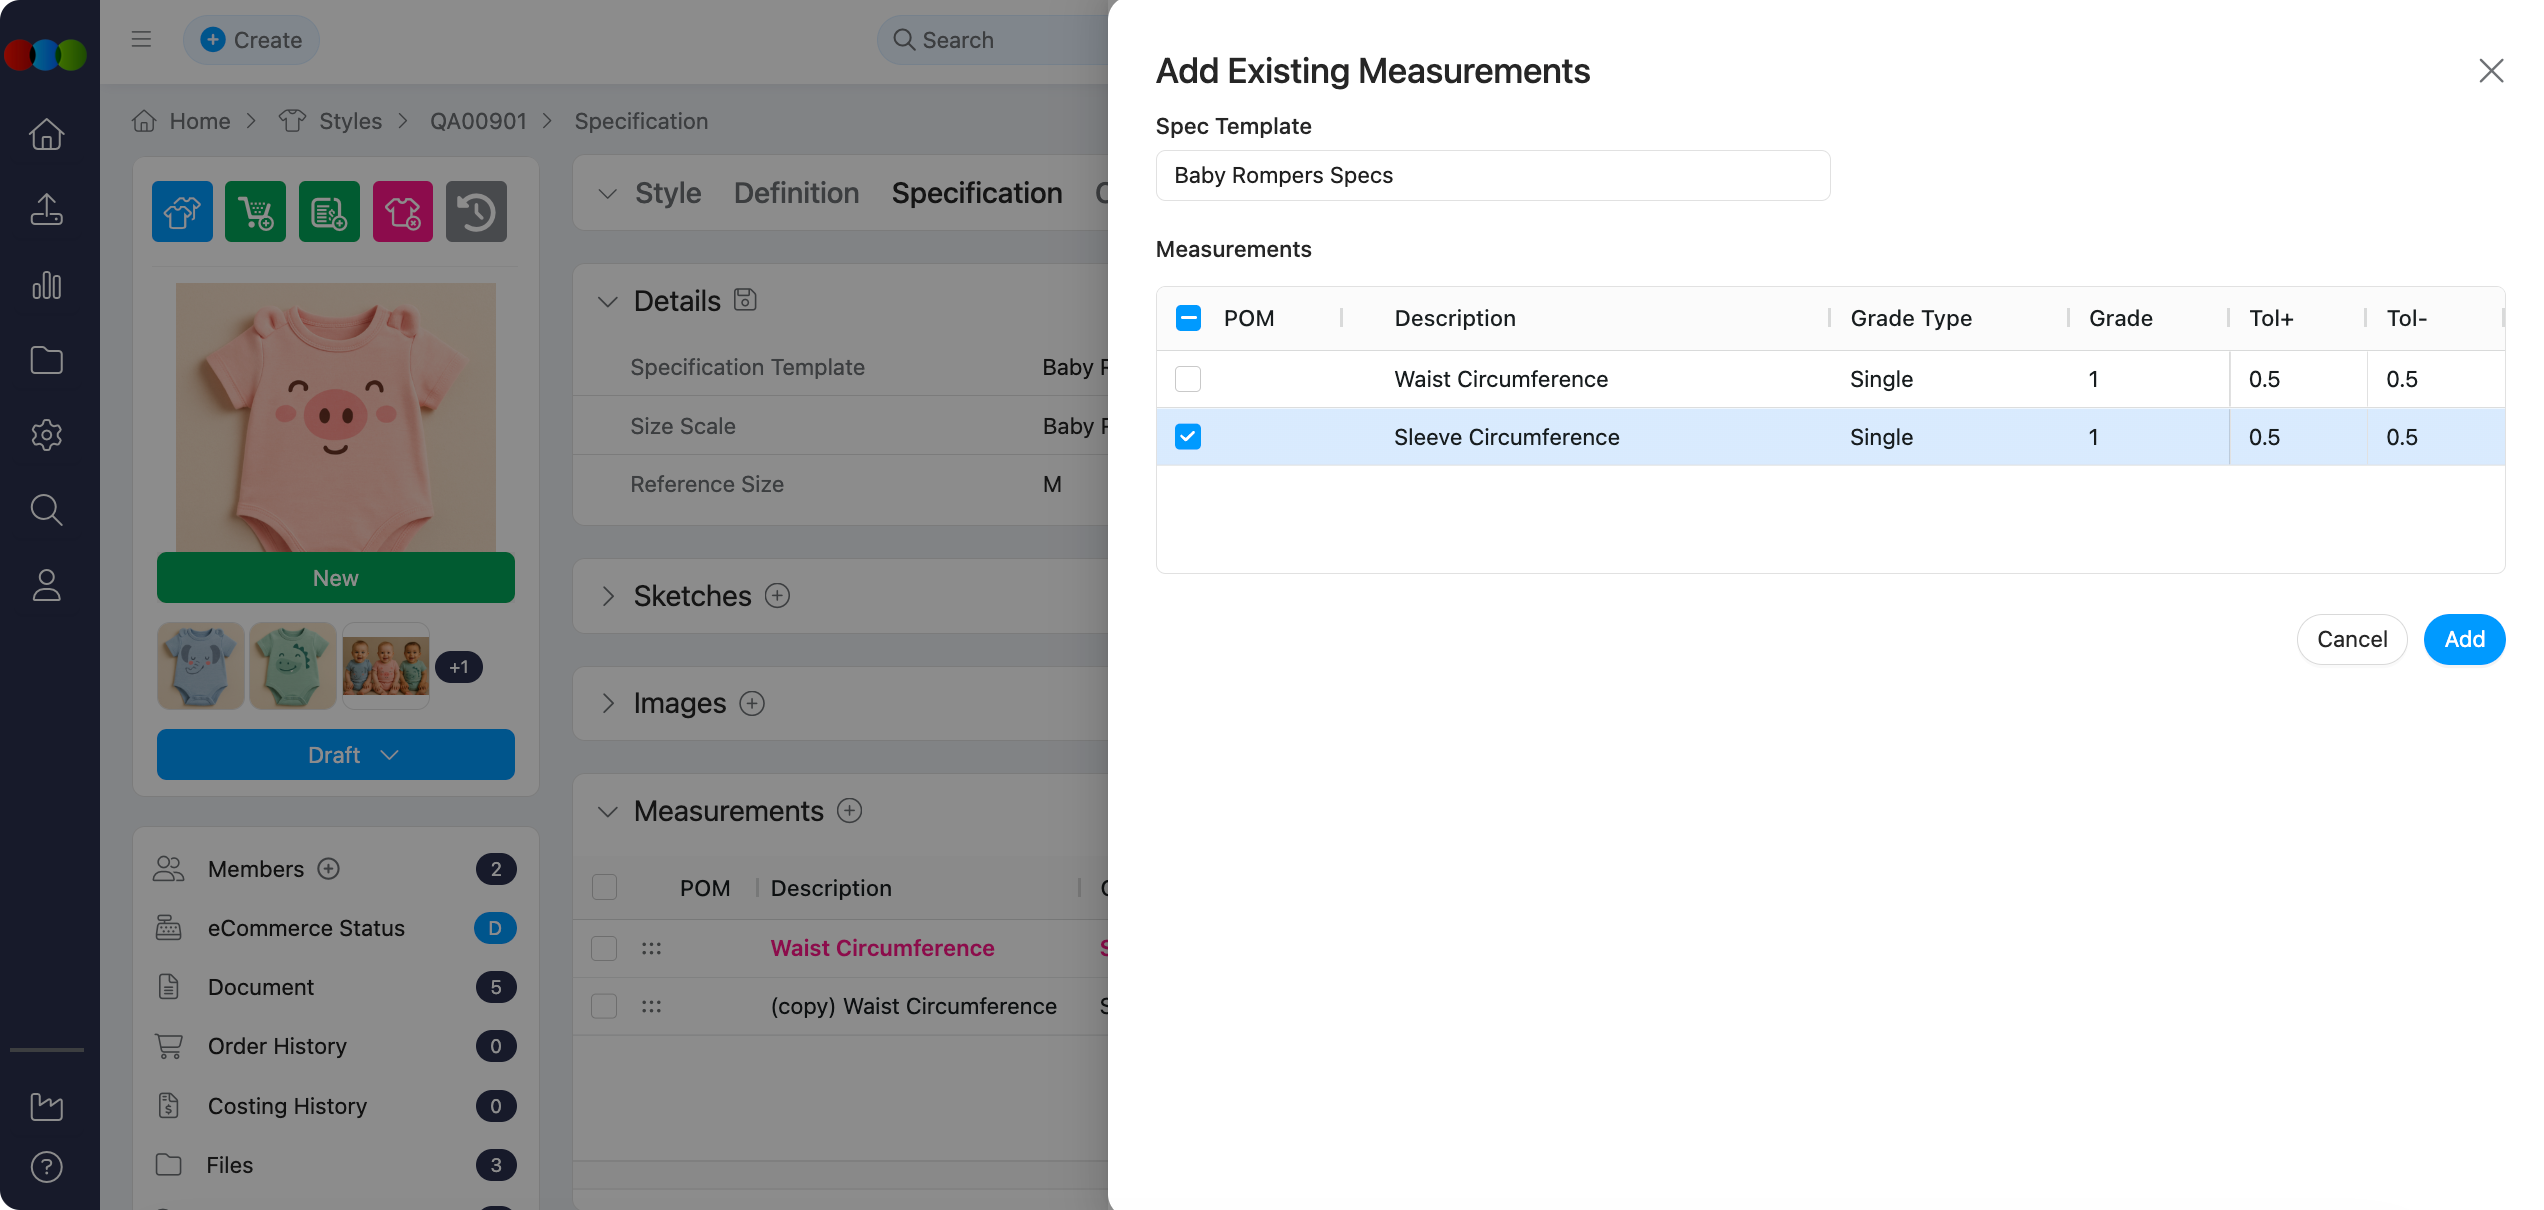Open the upload icon in sidebar

coord(47,210)
